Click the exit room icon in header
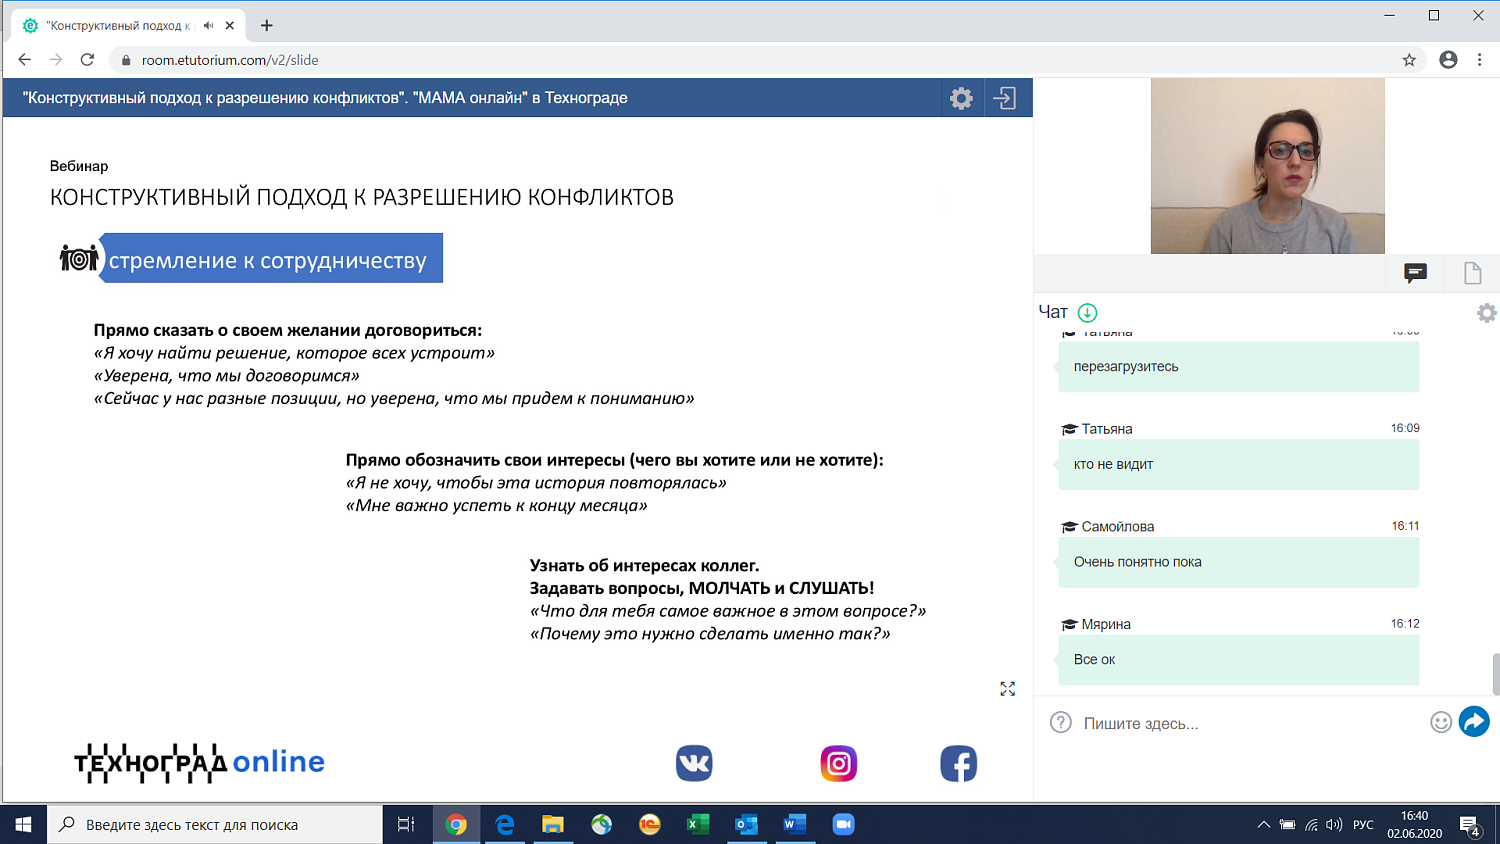This screenshot has height=844, width=1500. click(1004, 98)
